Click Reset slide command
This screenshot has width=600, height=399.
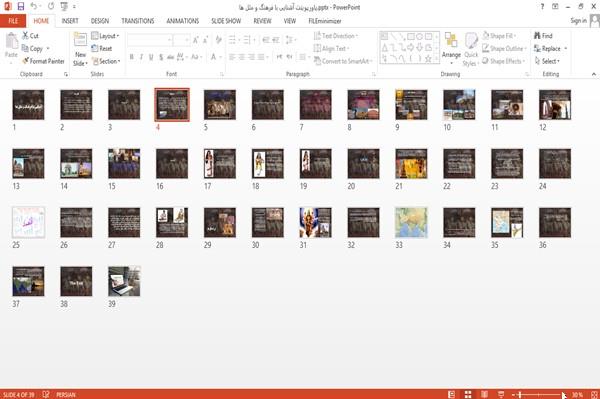click(x=101, y=48)
